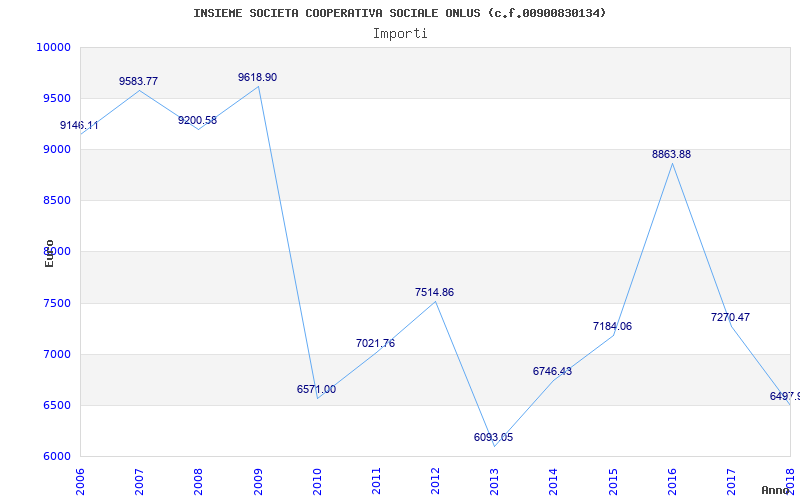
Task: Click the data label 7514.86
Action: [434, 292]
